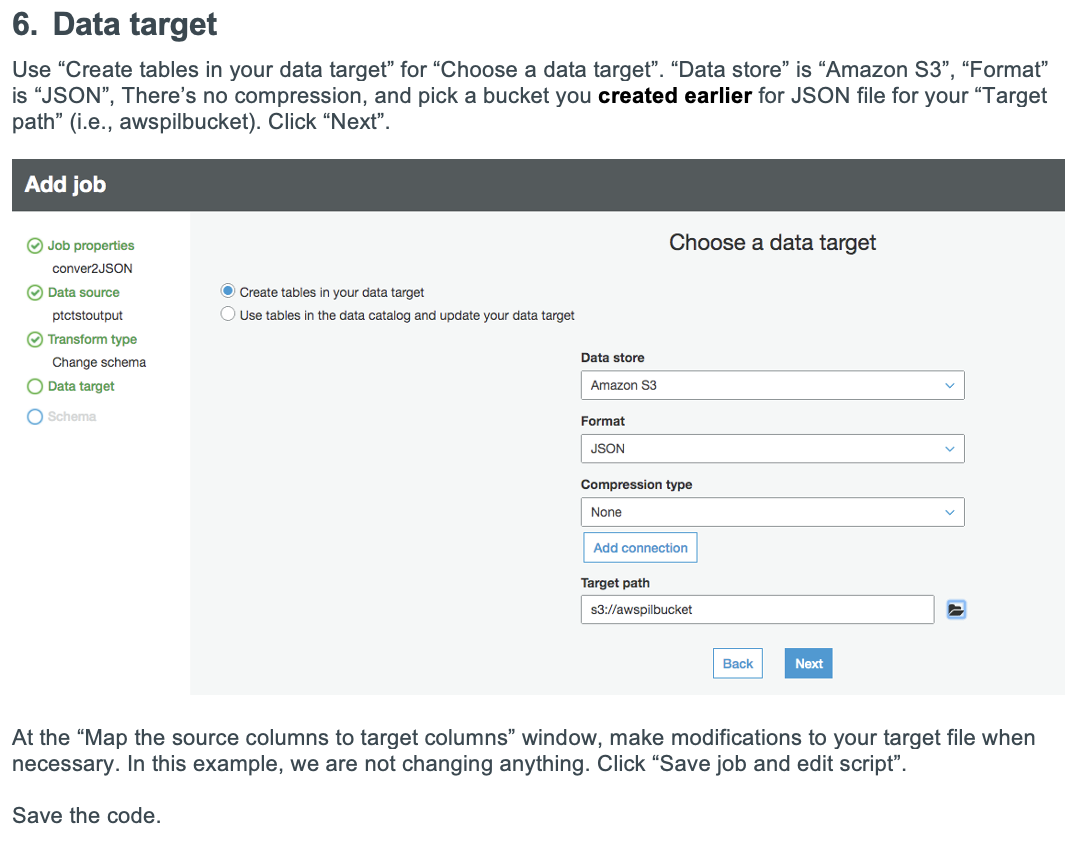Select "Use tables in the data catalog" option

tap(228, 315)
